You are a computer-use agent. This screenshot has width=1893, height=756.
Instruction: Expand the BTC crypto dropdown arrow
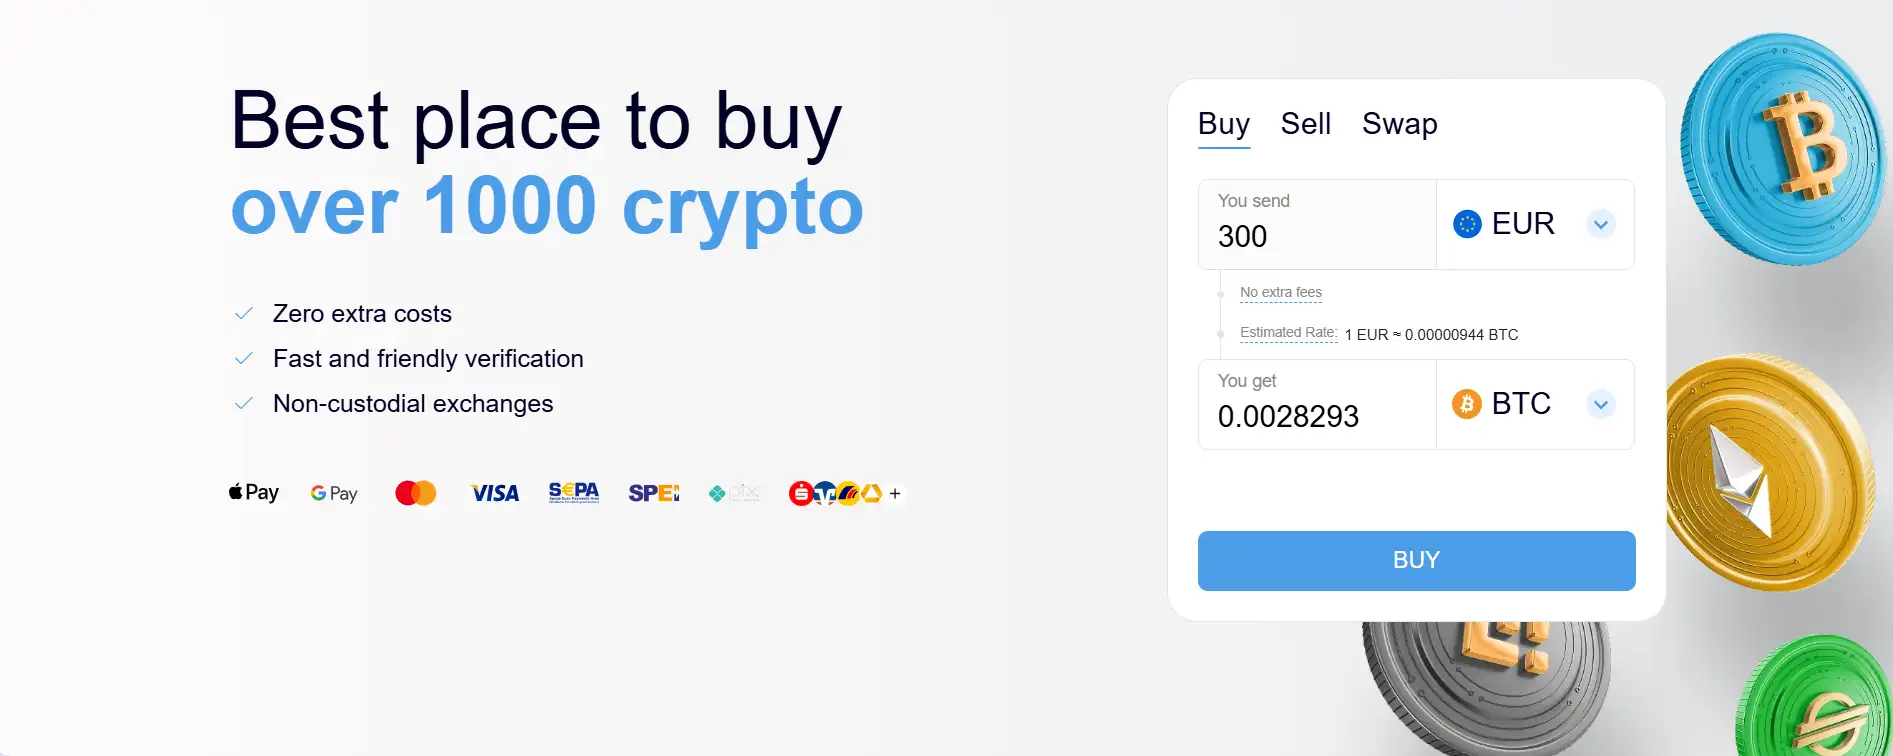[x=1601, y=404]
